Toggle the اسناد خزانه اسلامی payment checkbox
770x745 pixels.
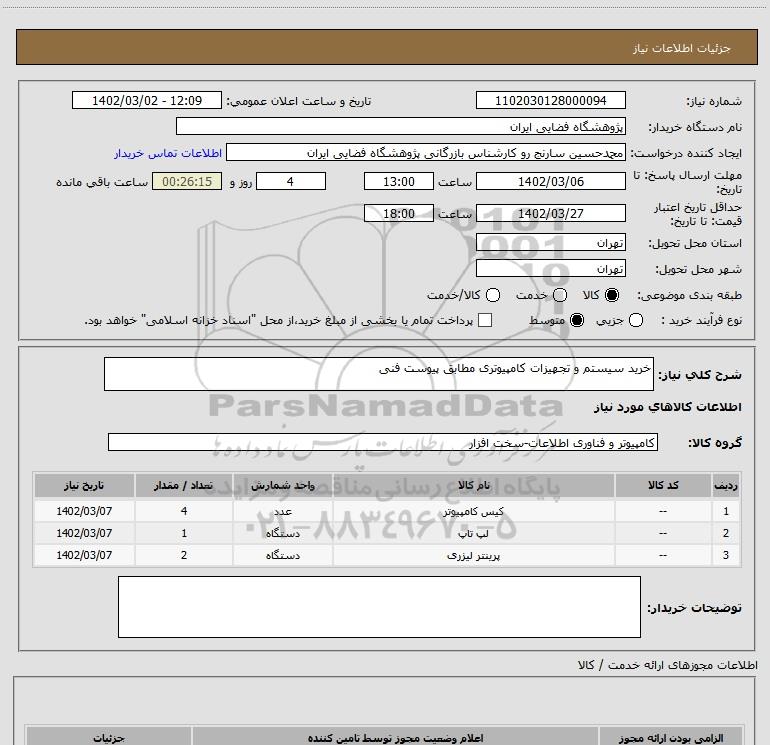click(485, 320)
